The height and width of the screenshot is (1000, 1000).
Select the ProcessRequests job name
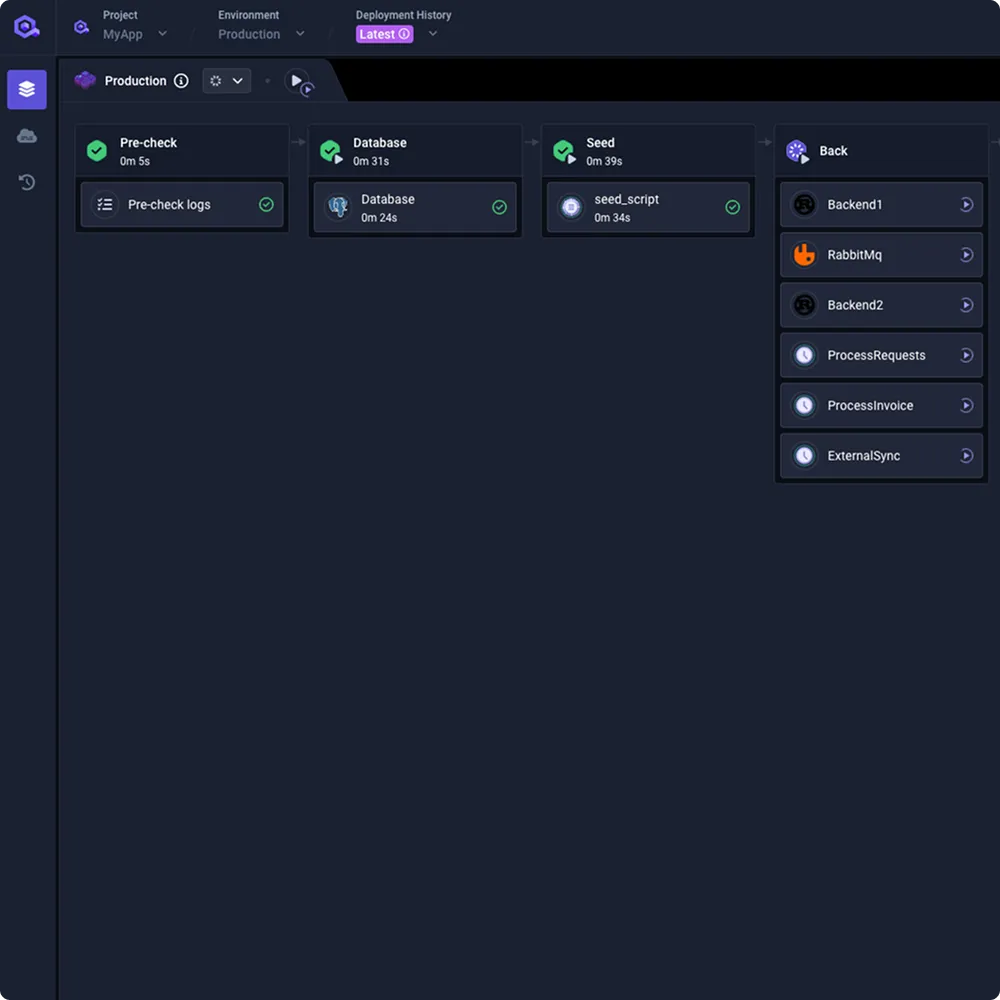coord(876,355)
